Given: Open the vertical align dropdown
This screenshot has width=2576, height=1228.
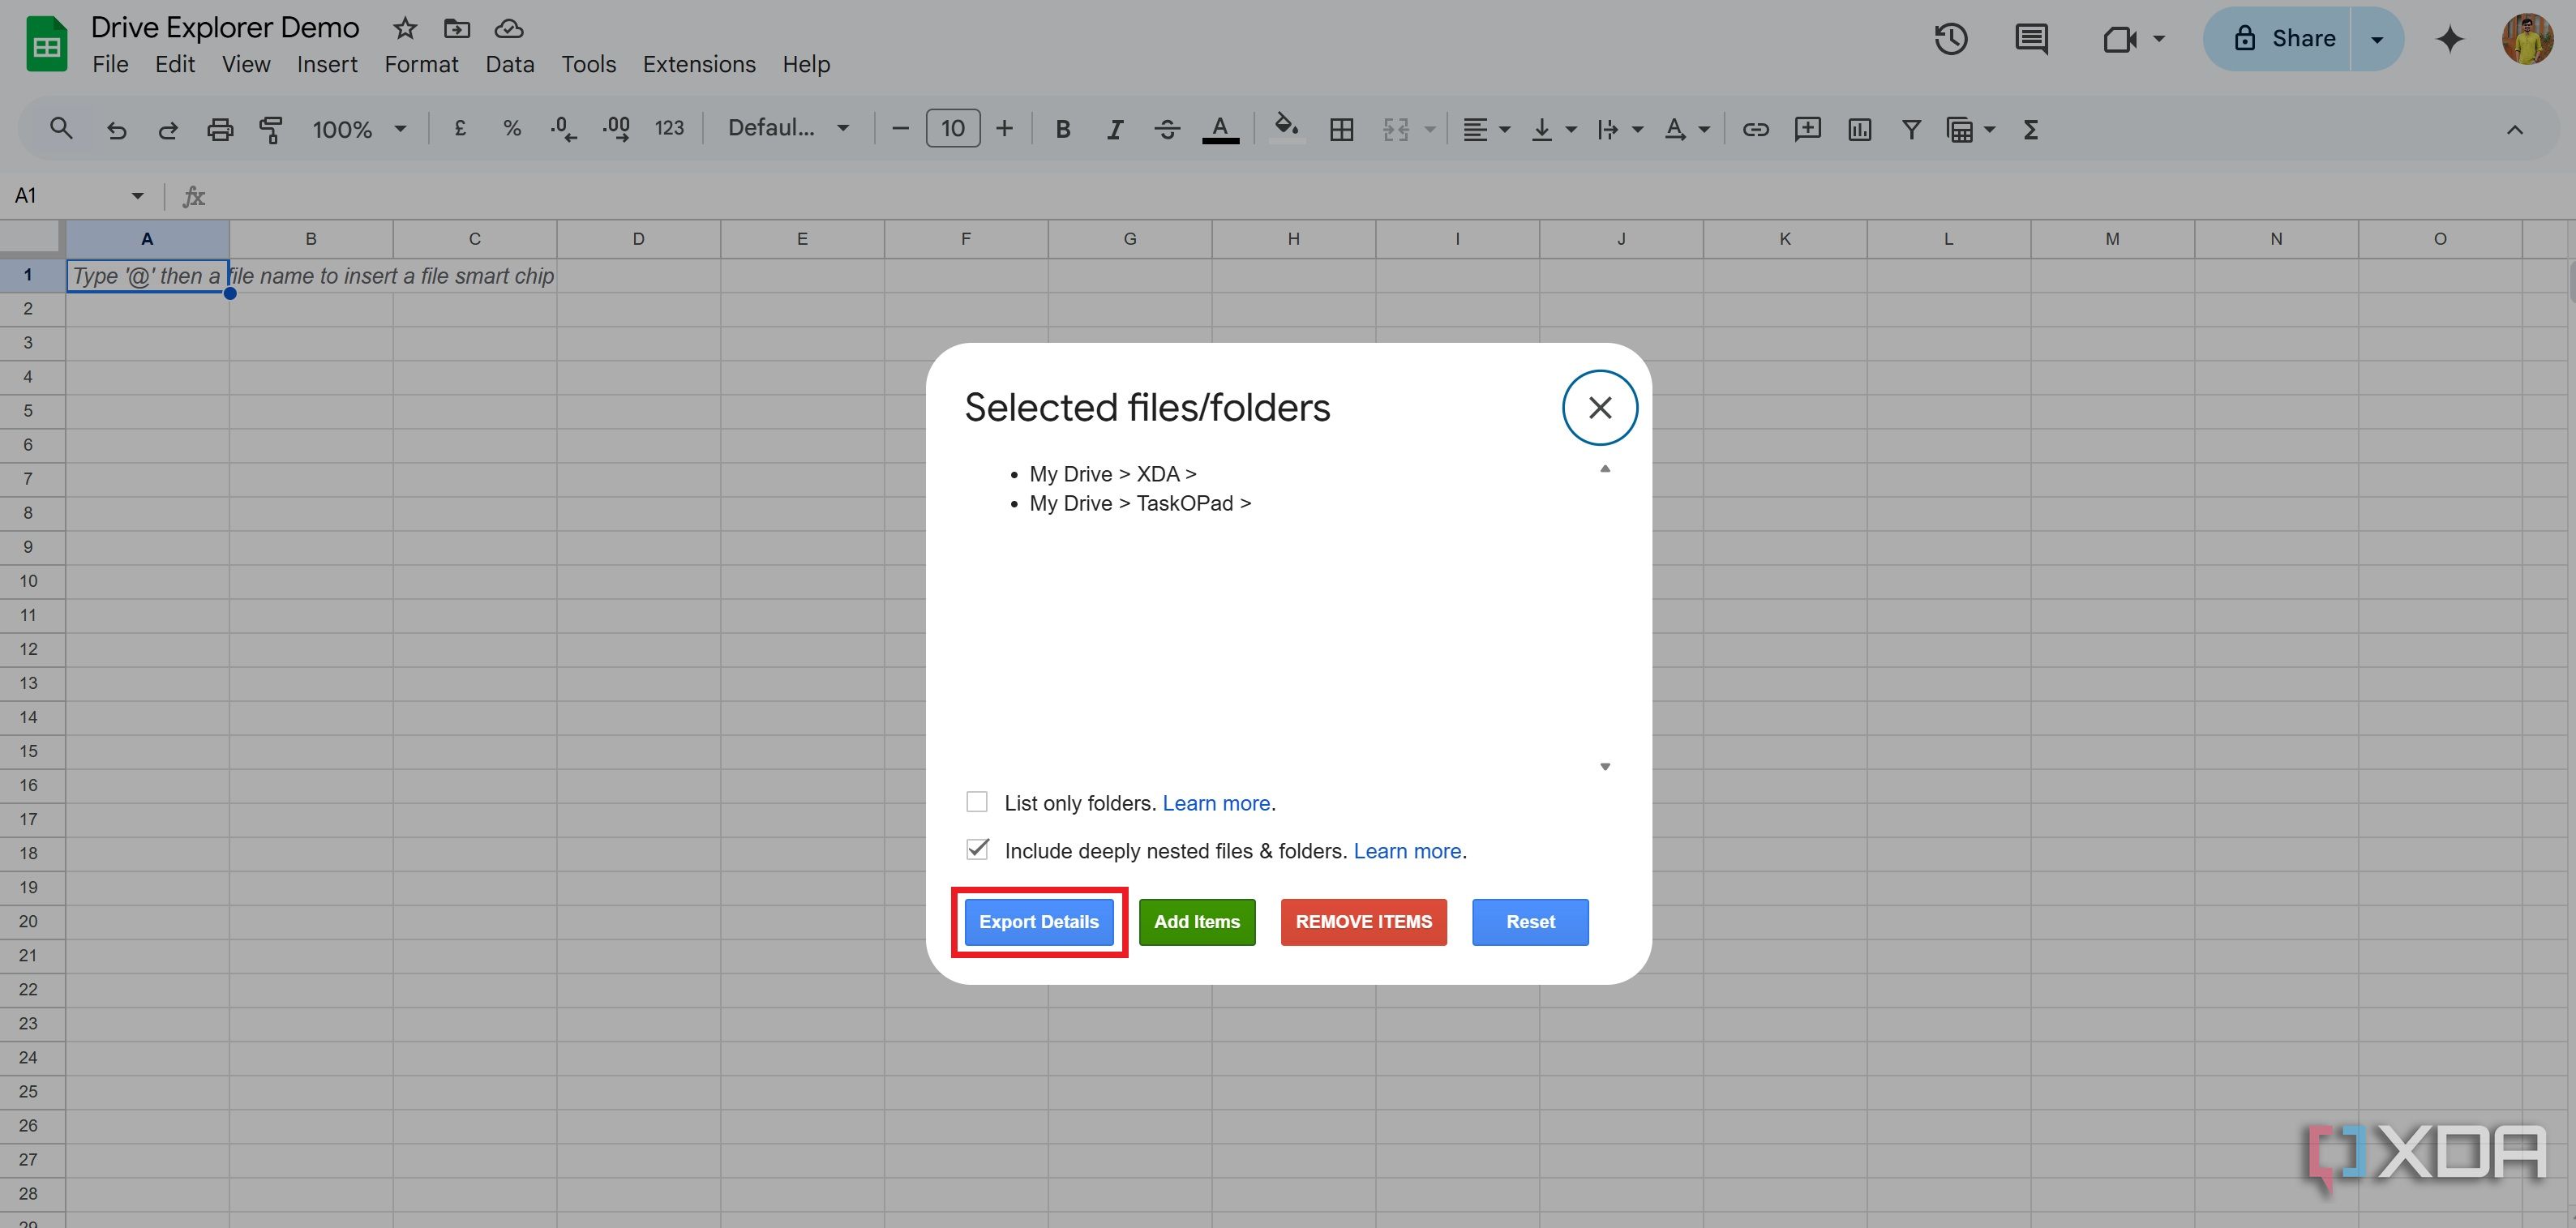Looking at the screenshot, I should [x=1554, y=129].
